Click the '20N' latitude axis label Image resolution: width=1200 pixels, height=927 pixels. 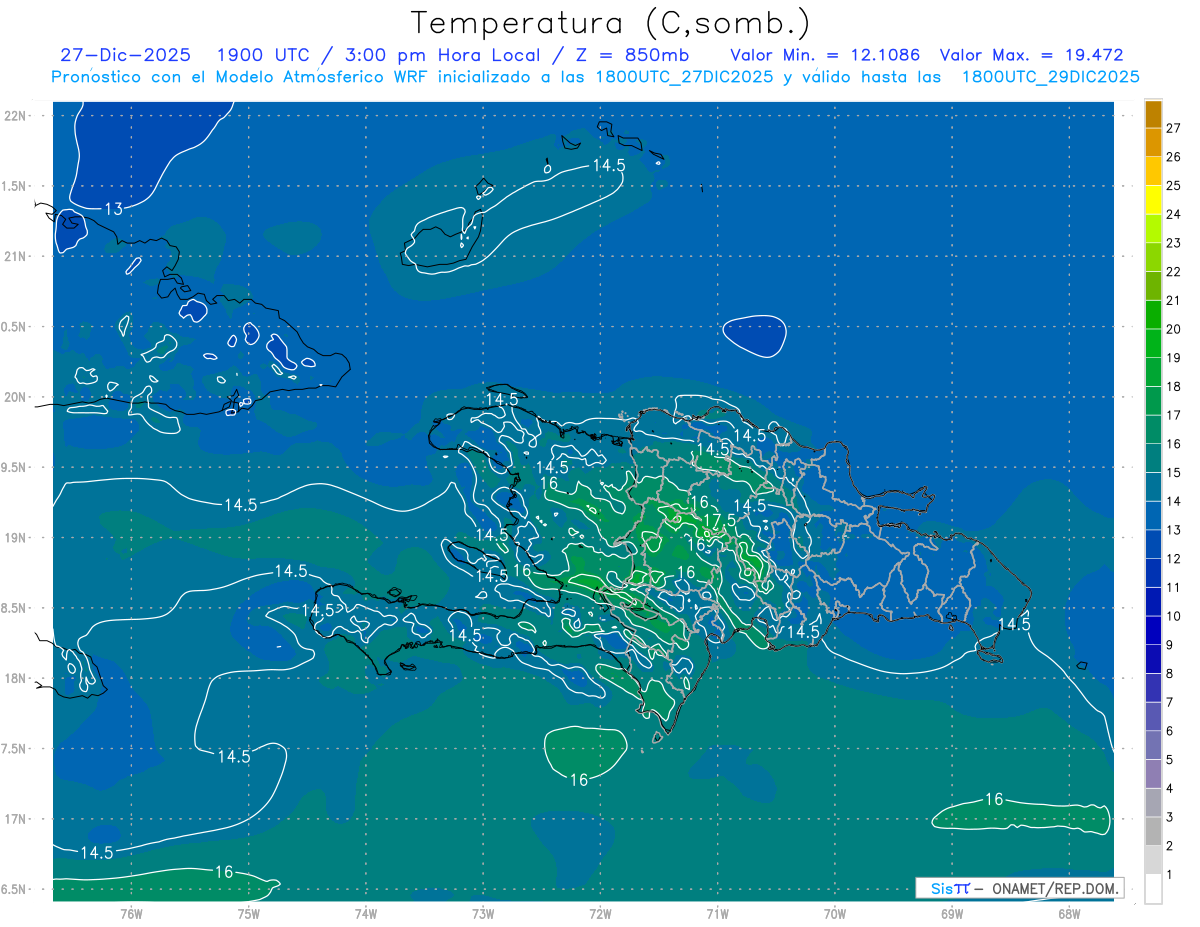17,397
